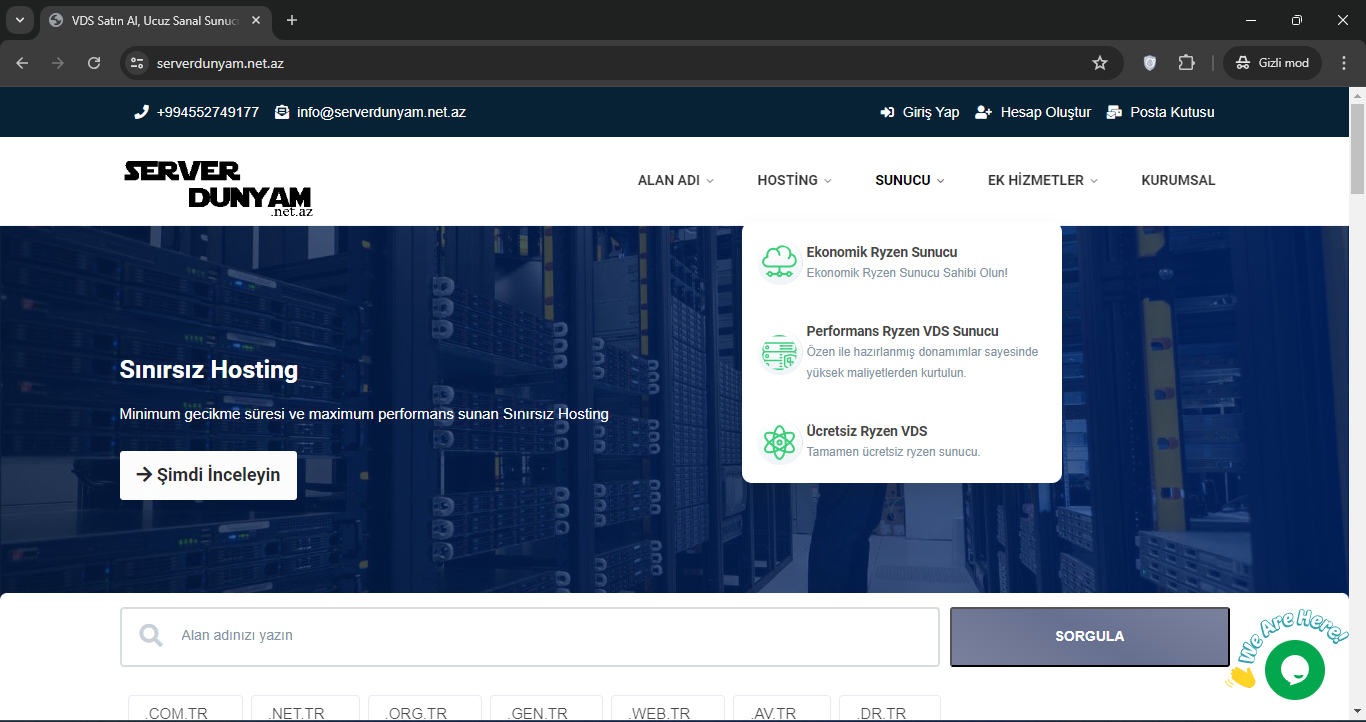Click the address bar URL
The image size is (1366, 722).
click(x=220, y=63)
